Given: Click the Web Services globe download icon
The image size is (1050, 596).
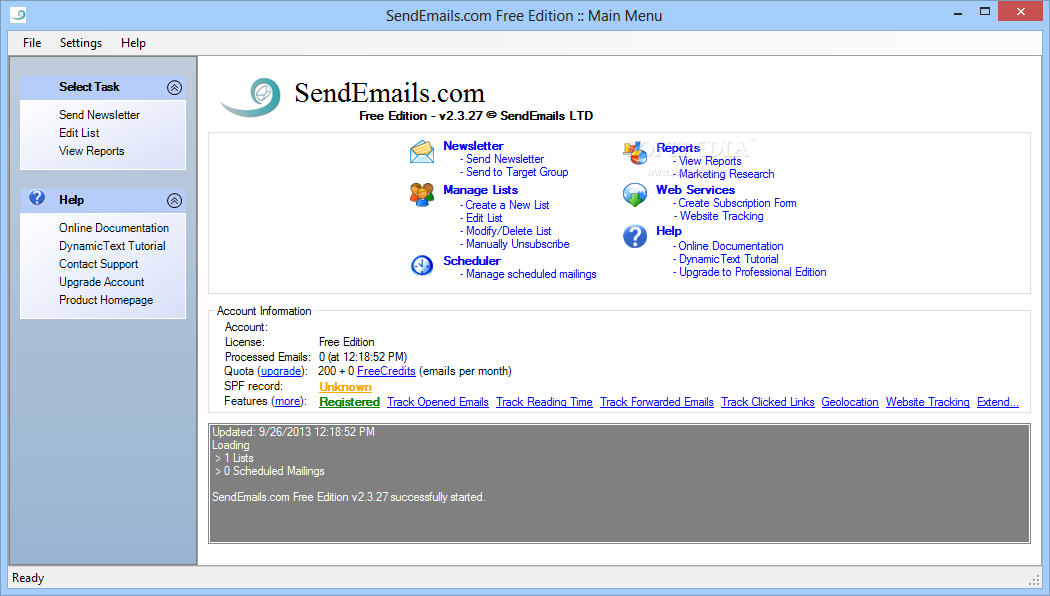Looking at the screenshot, I should [x=635, y=195].
